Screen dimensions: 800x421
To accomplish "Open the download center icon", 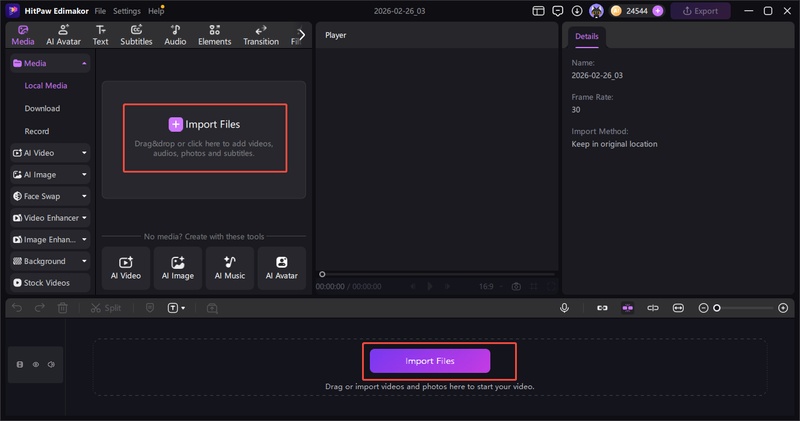I will [x=577, y=11].
